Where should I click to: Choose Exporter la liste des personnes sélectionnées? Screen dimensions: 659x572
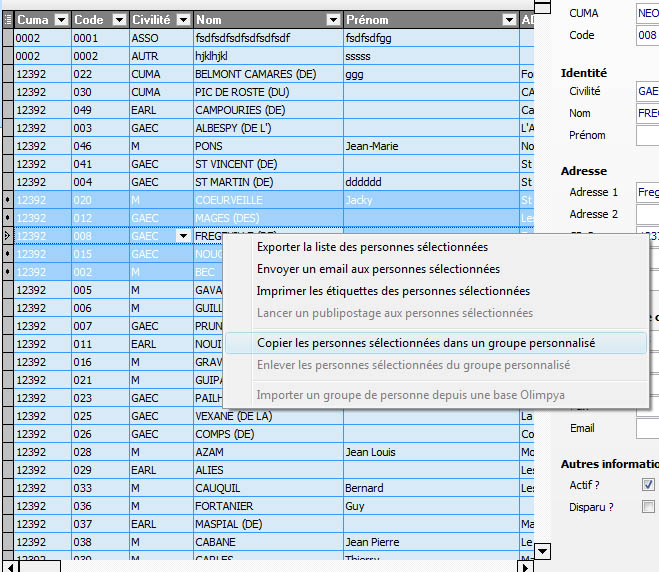pyautogui.click(x=372, y=247)
